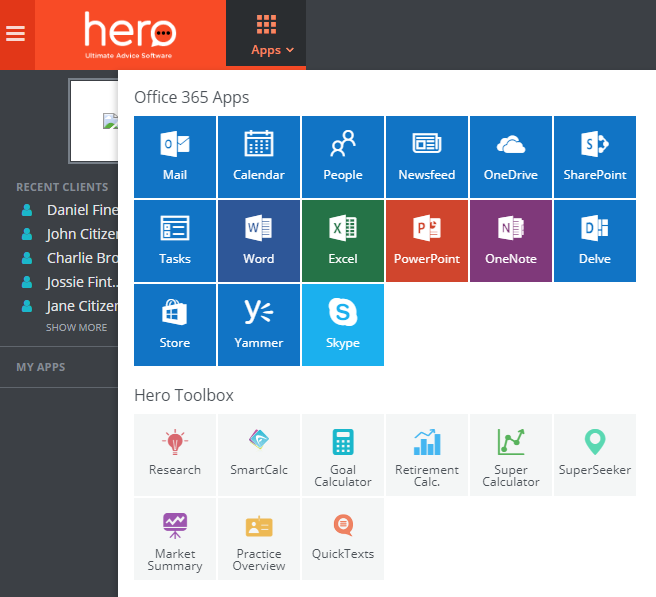The height and width of the screenshot is (597, 656).
Task: Open the Retirement Calc. tool
Action: pyautogui.click(x=427, y=455)
